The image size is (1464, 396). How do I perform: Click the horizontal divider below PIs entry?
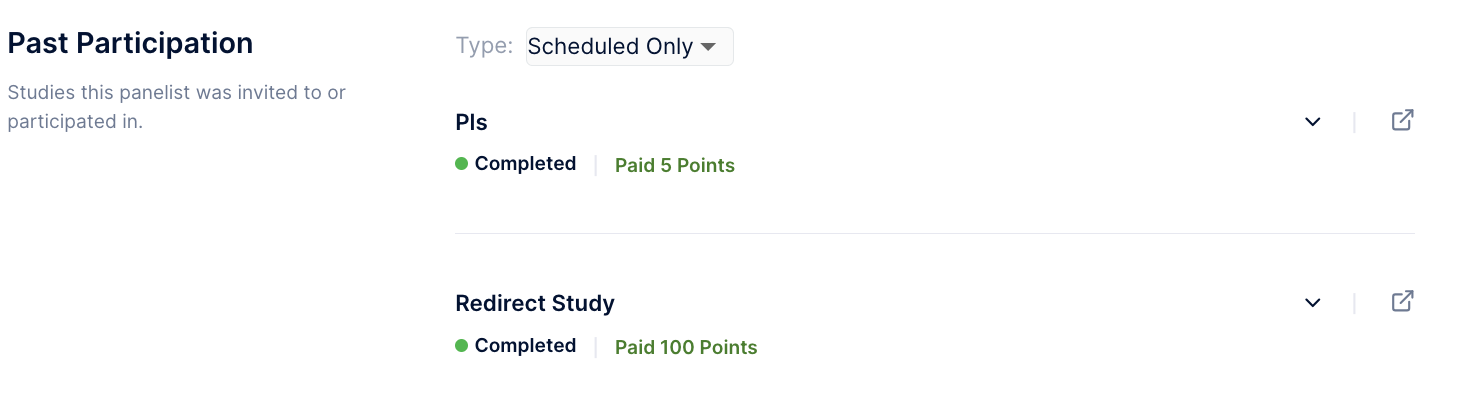point(935,234)
